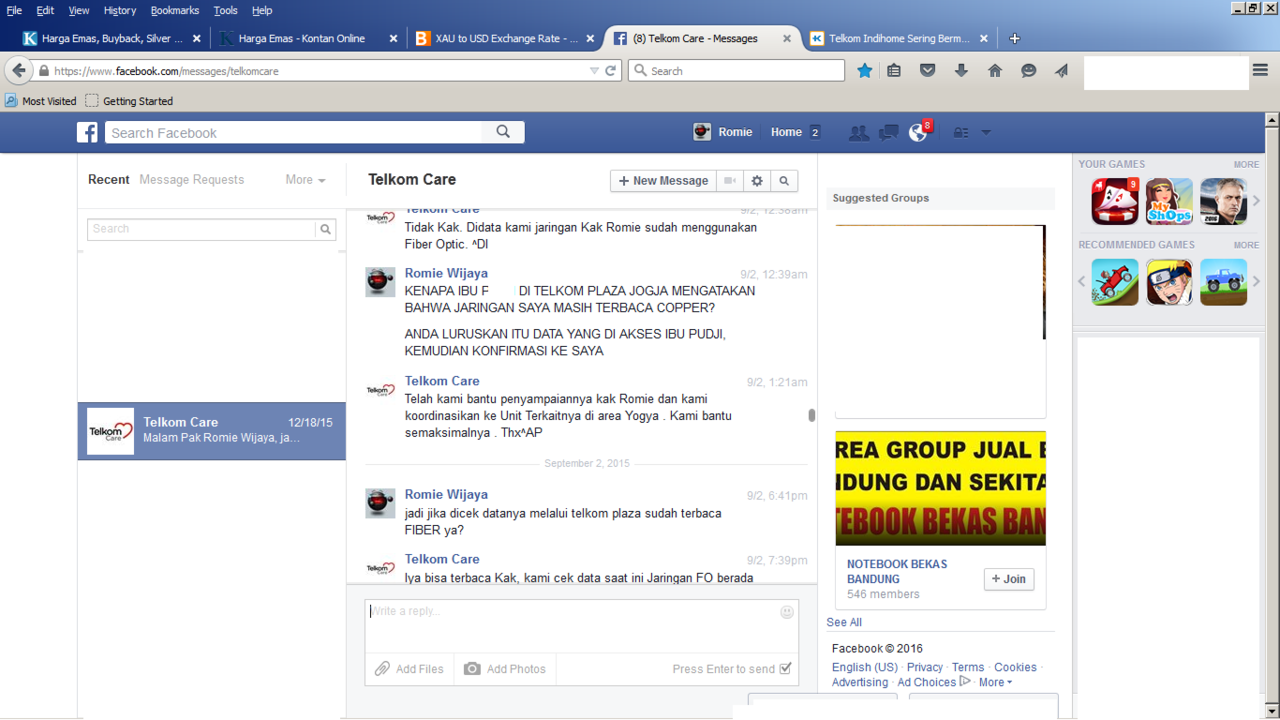Image resolution: width=1280 pixels, height=720 pixels.
Task: Bookmark this page with the star icon
Action: (865, 71)
